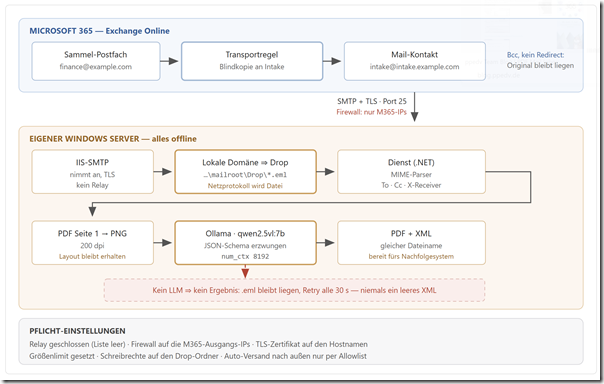Screen dimensions: 604x384
Task: Click the 'gleicher Dateiname' text
Action: pyautogui.click(x=411, y=245)
